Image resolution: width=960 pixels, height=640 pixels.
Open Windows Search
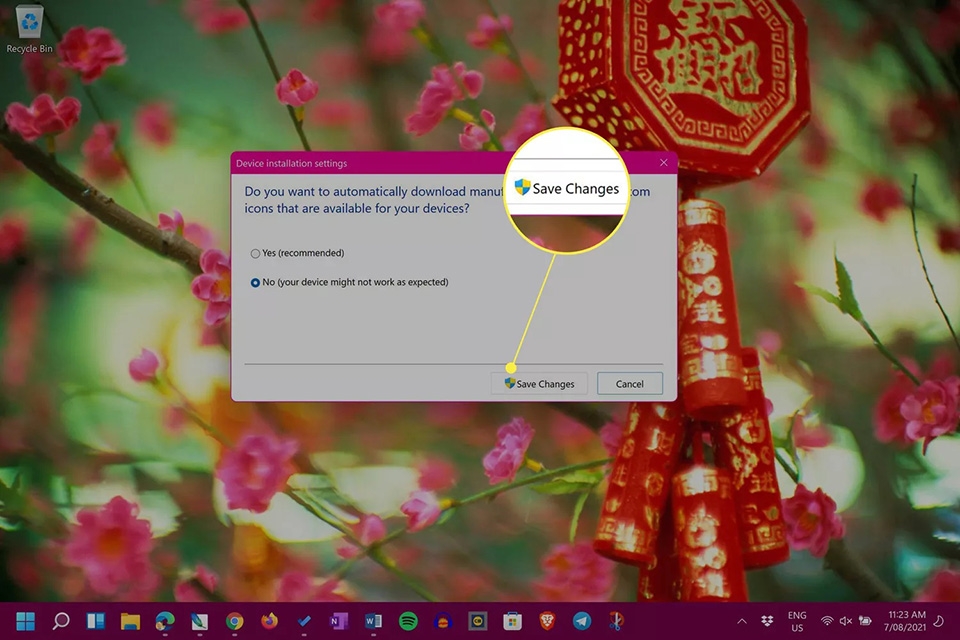[62, 620]
